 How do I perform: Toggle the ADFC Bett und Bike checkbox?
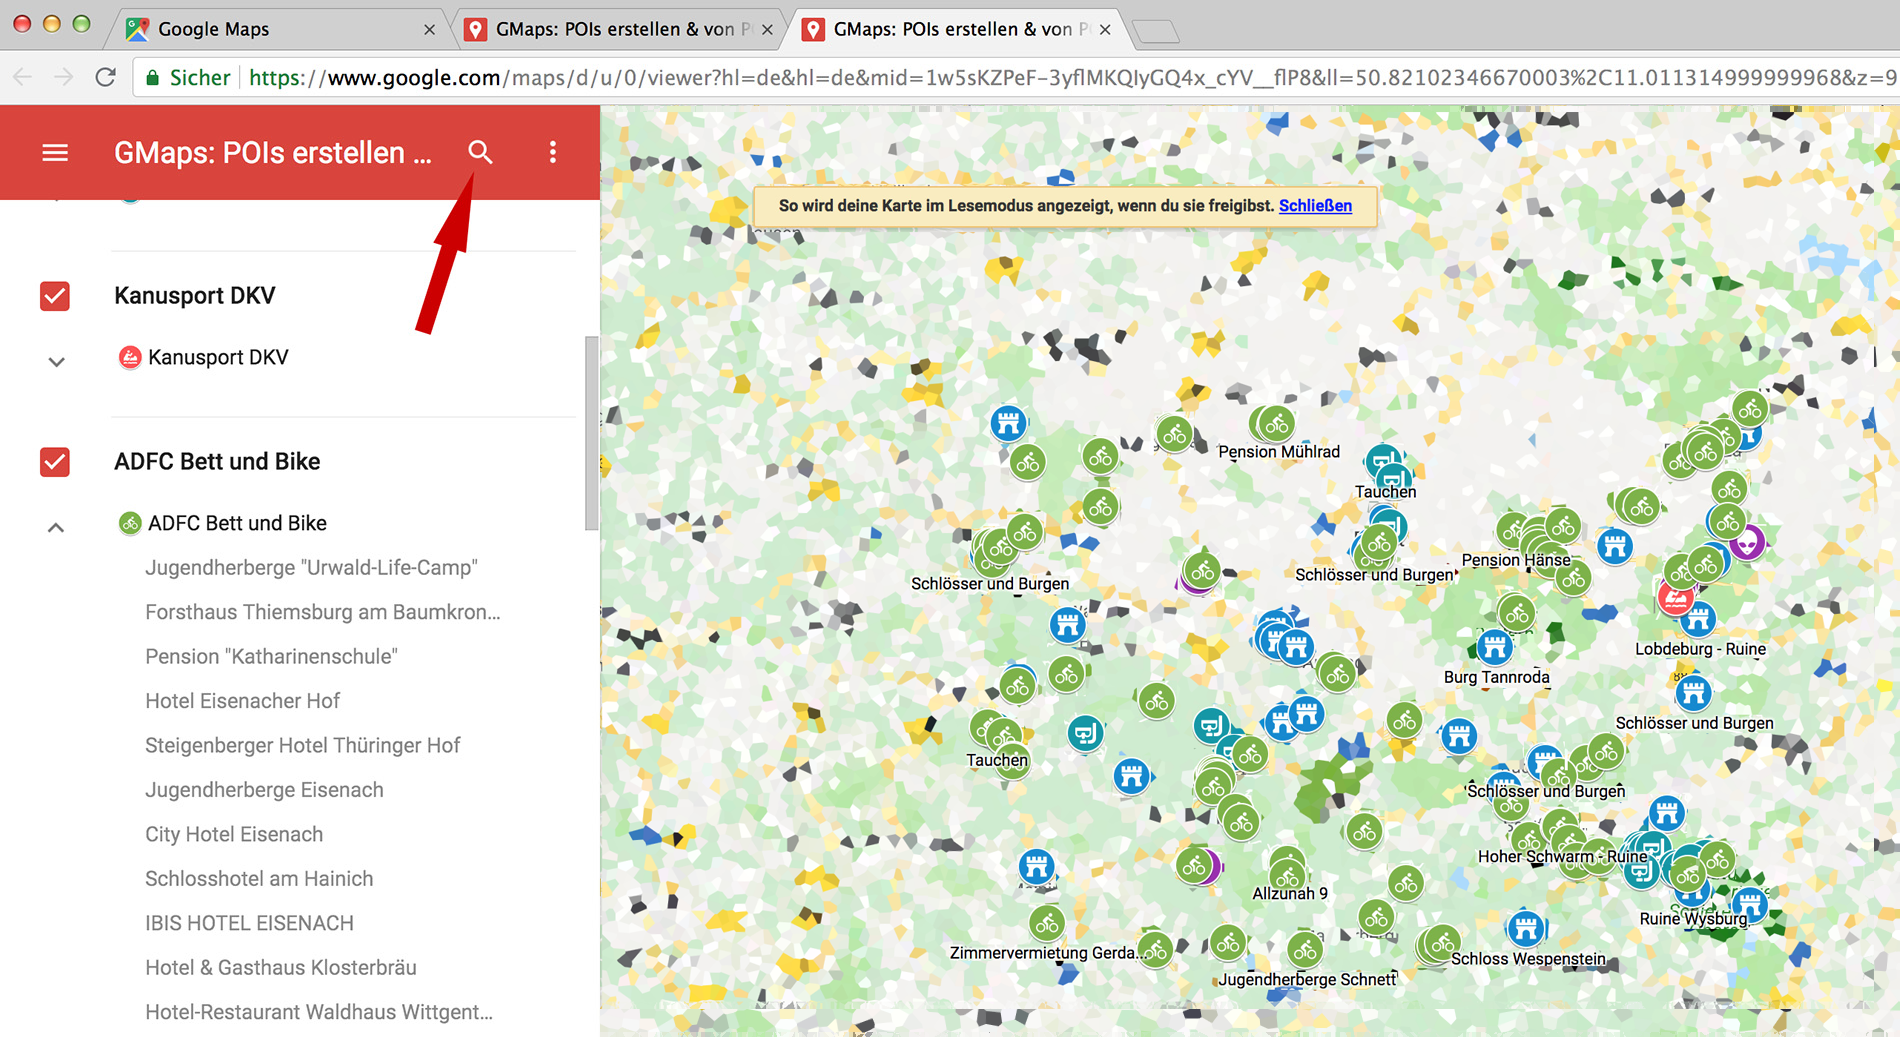(x=55, y=462)
